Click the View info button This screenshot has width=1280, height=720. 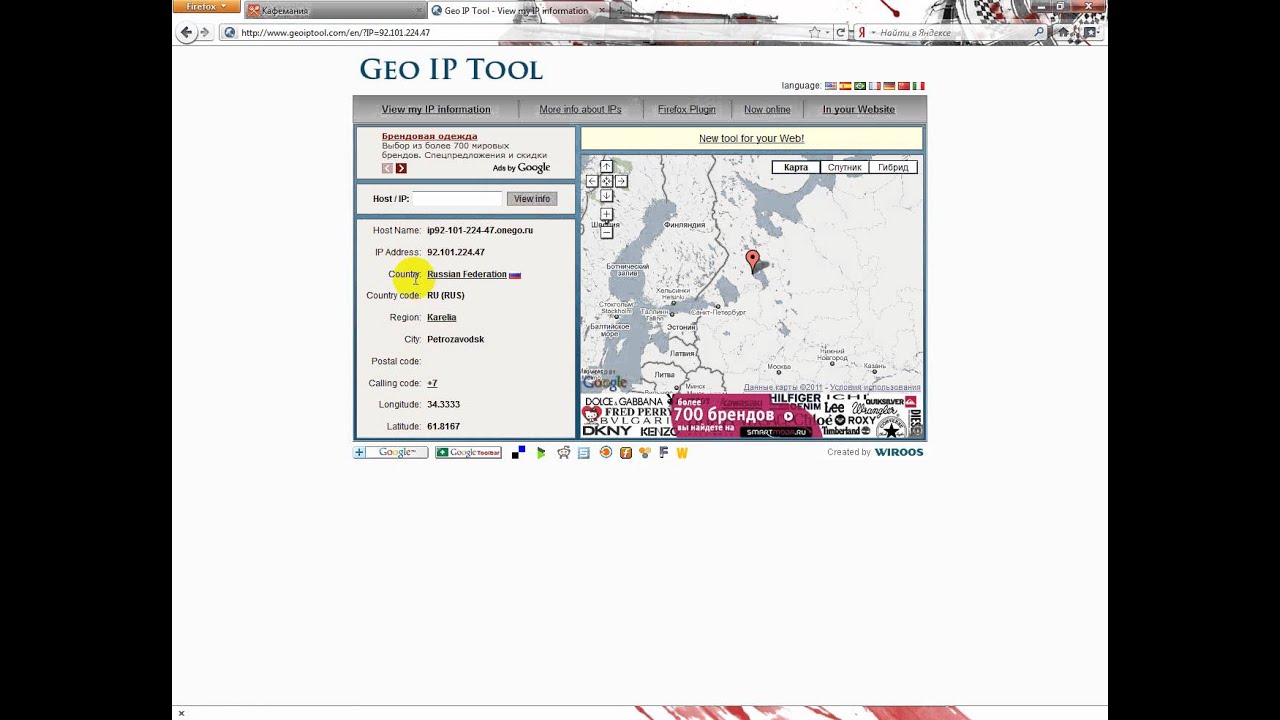[532, 199]
